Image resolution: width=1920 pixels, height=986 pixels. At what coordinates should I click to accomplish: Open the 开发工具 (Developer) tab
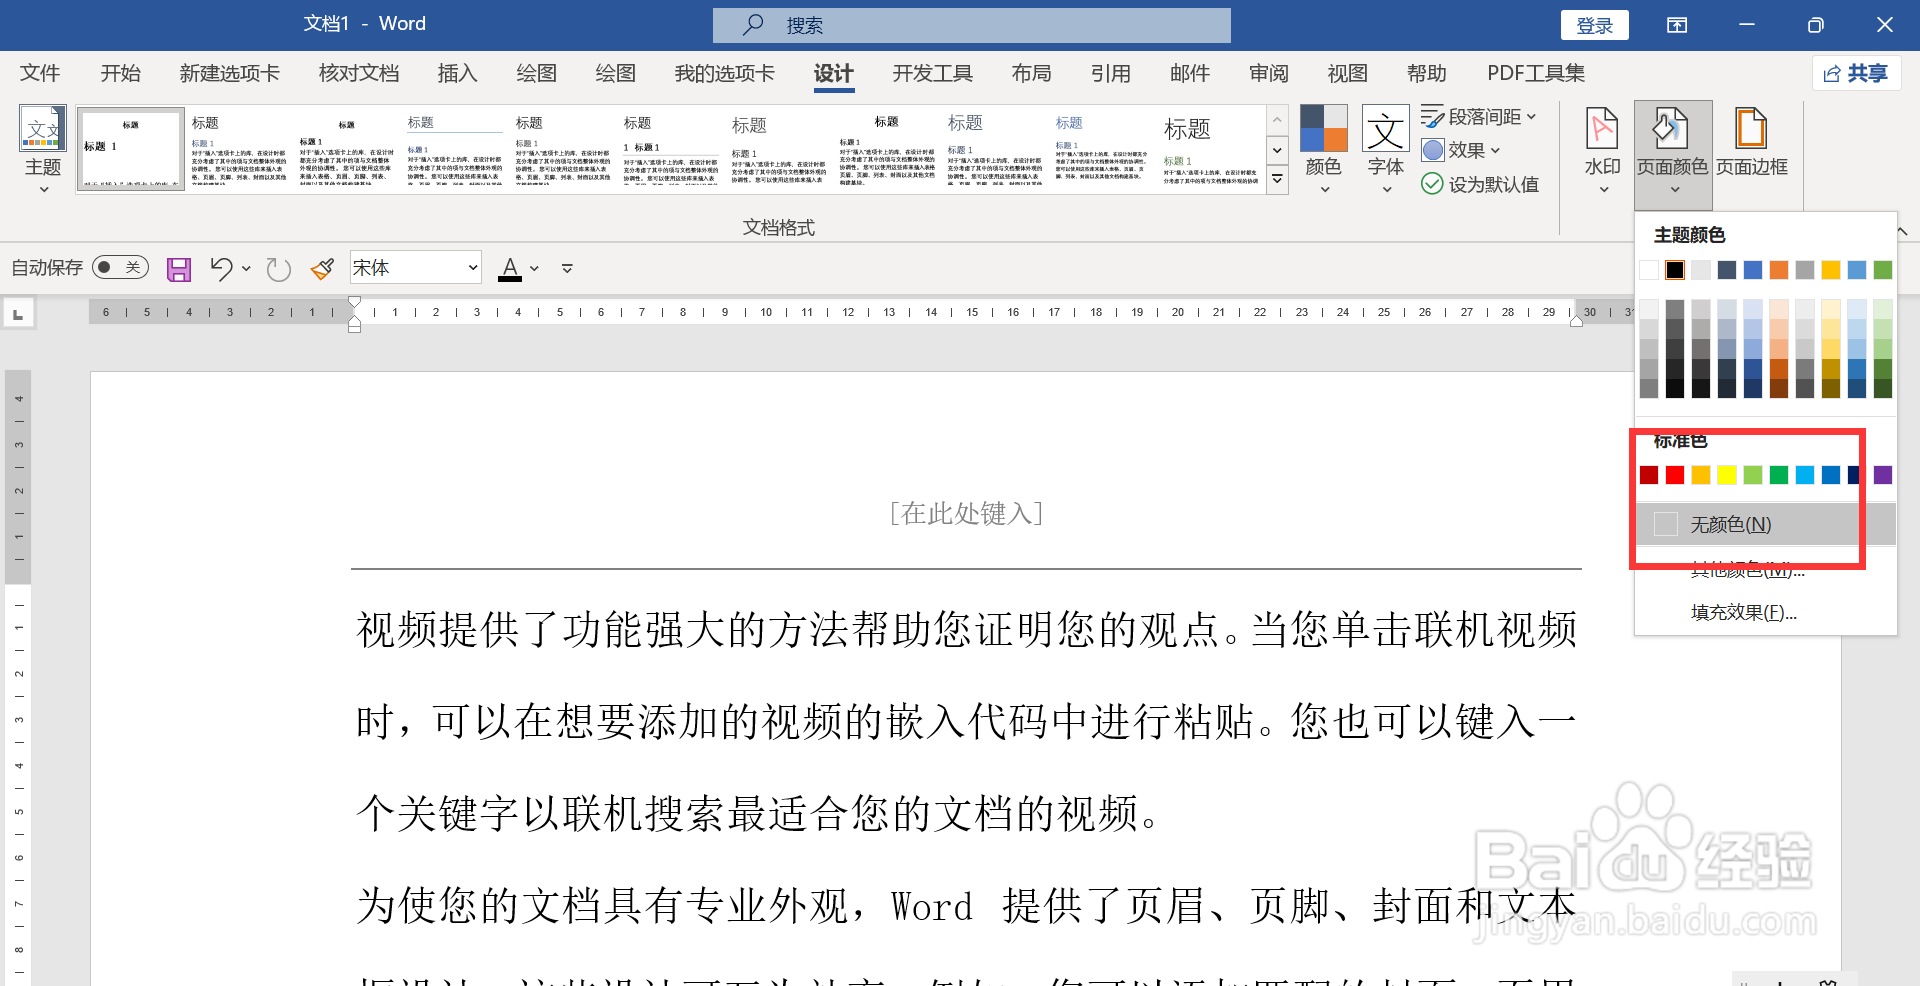[932, 73]
